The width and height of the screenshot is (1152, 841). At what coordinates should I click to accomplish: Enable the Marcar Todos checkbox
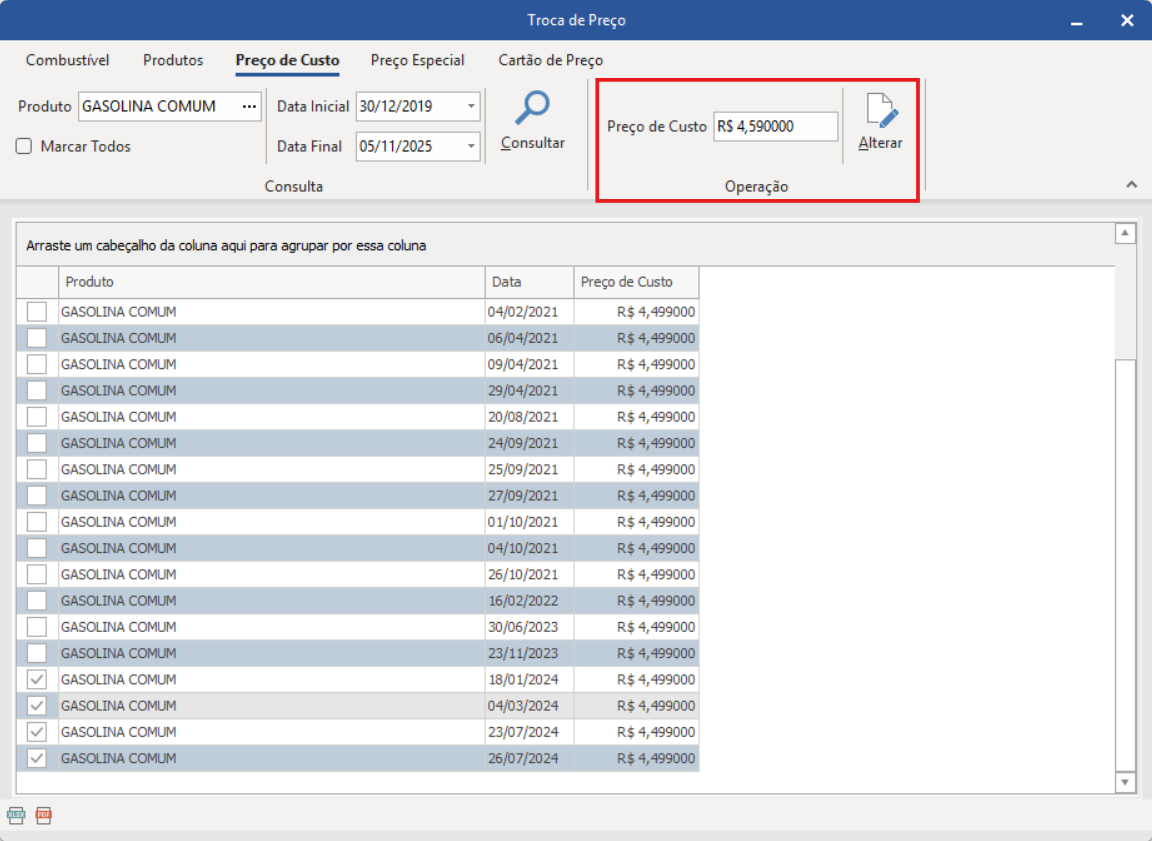click(24, 147)
